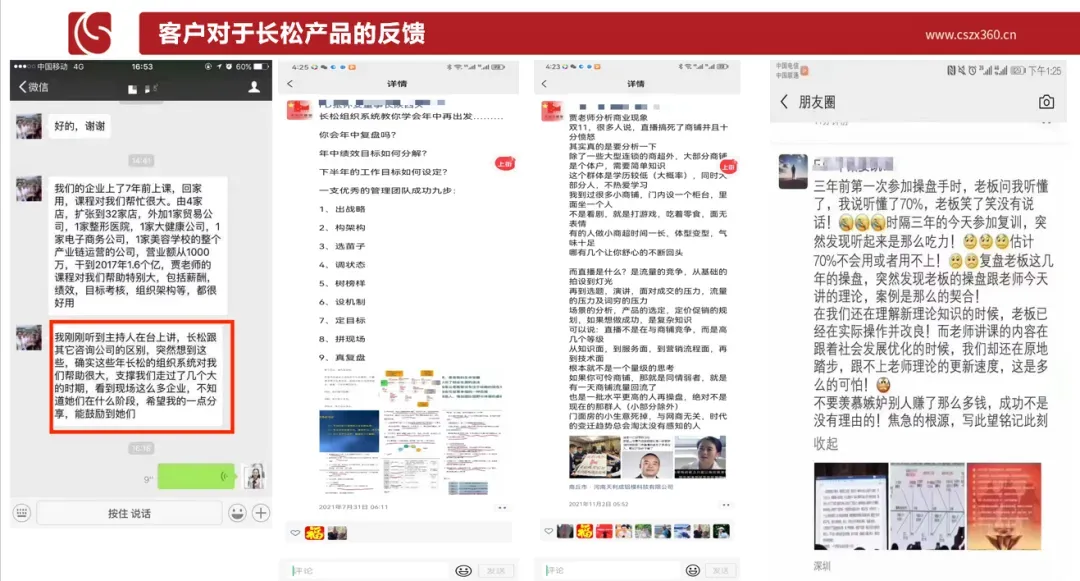
Task: Tap own avatar next to voice message
Action: (x=254, y=476)
